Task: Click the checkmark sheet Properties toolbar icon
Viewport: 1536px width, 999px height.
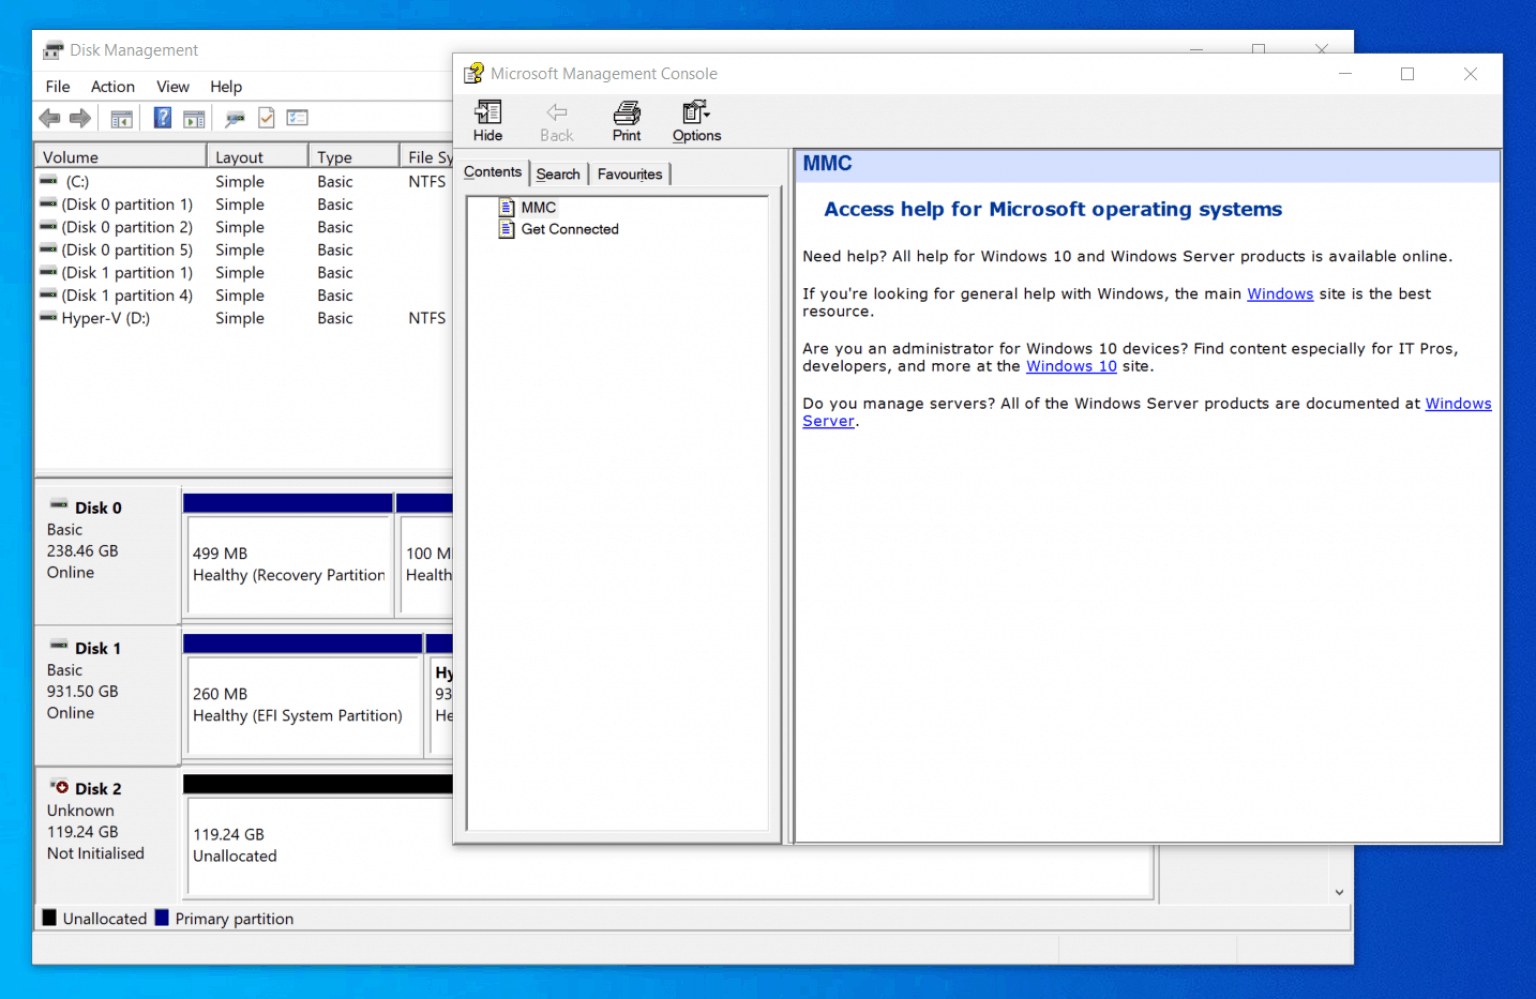Action: click(x=266, y=118)
